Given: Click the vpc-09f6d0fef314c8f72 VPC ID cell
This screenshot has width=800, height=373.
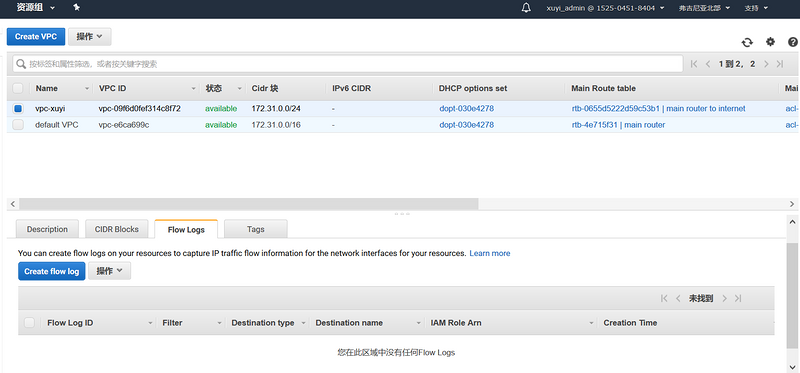Looking at the screenshot, I should click(x=140, y=109).
